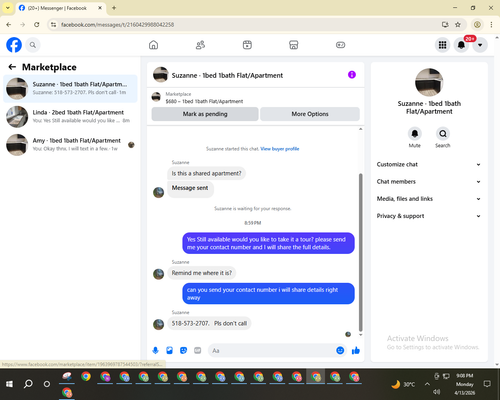Open the Friends icon in top navigation

coord(200,45)
